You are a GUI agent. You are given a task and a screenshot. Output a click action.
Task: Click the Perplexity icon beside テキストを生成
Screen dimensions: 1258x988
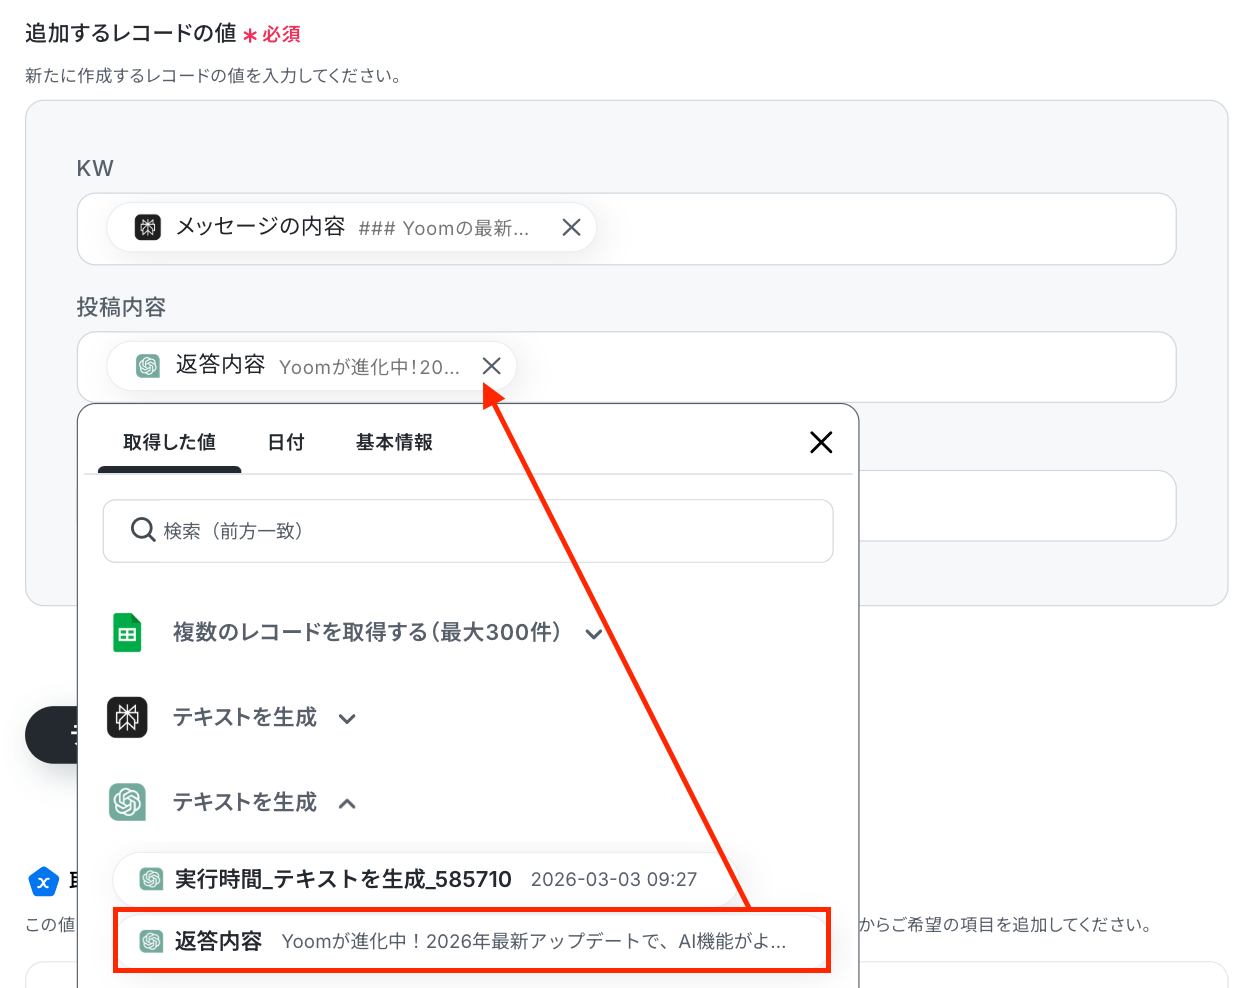127,717
